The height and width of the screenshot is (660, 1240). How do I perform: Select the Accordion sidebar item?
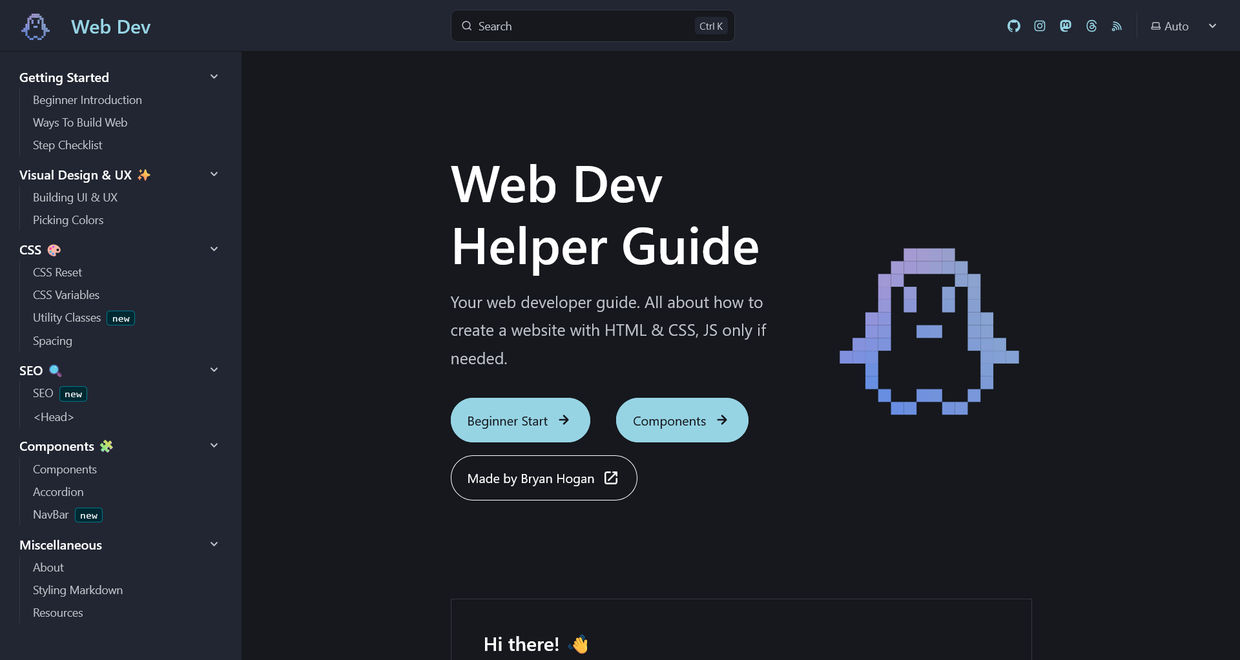click(x=58, y=492)
